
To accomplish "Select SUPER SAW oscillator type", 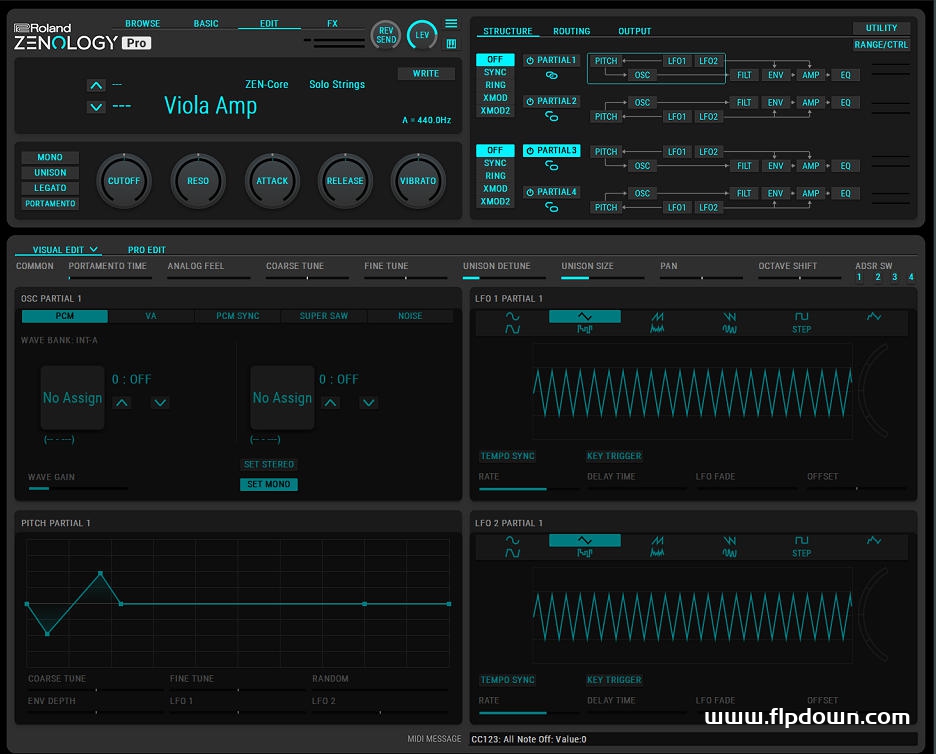I will [324, 316].
